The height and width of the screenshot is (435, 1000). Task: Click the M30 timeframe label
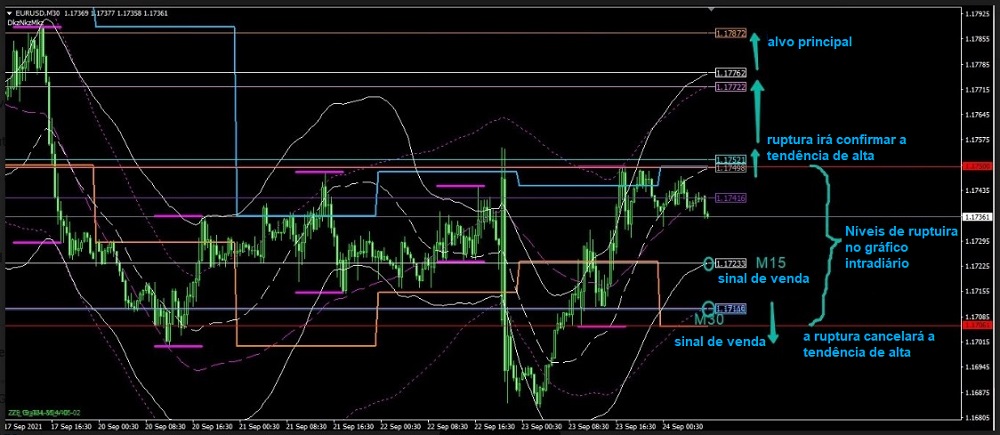(710, 320)
